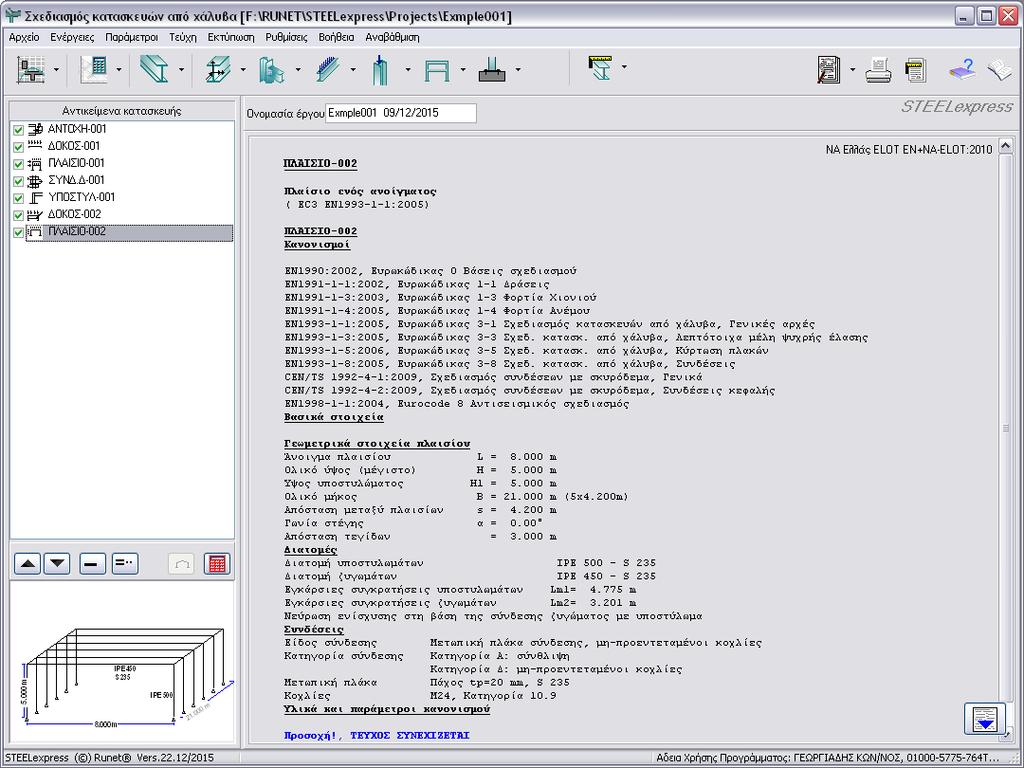Expand dropdown next to column load icon

[408, 69]
